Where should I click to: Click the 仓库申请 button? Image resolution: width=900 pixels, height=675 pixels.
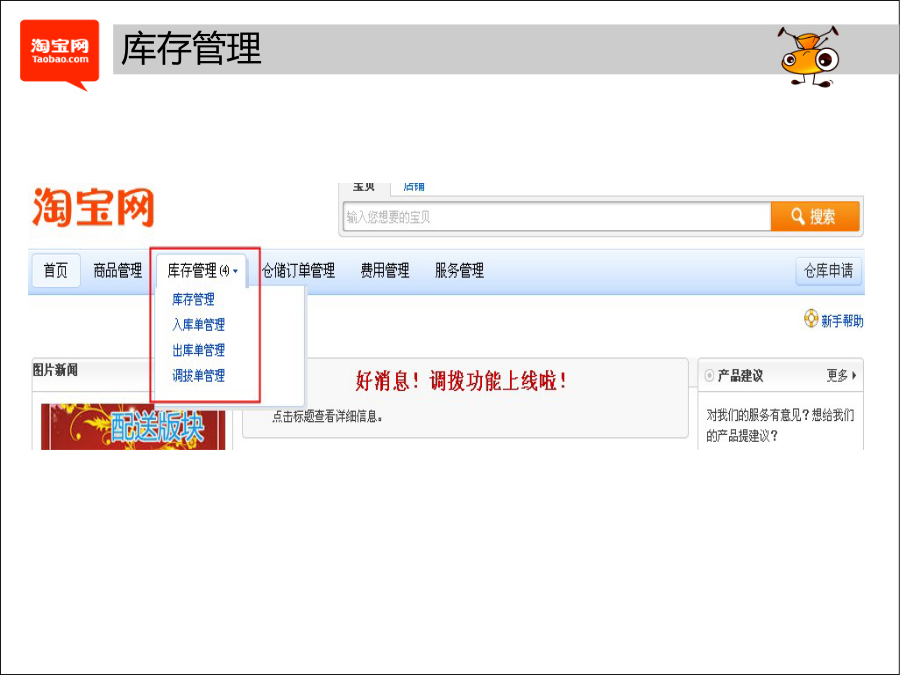coord(828,271)
